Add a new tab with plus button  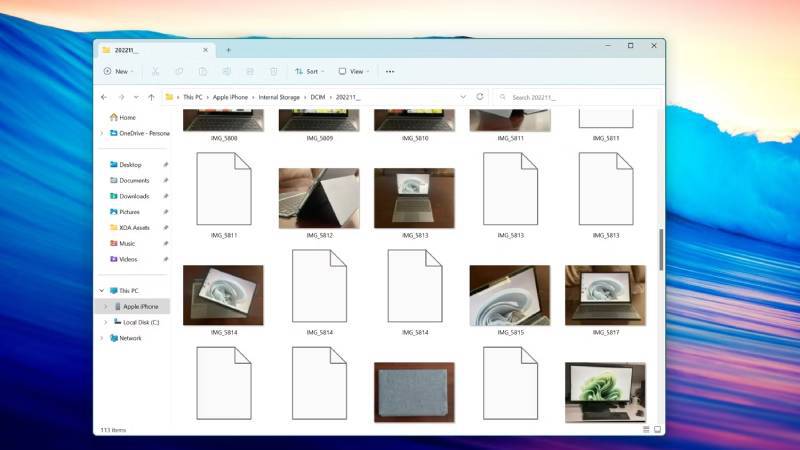pyautogui.click(x=228, y=49)
